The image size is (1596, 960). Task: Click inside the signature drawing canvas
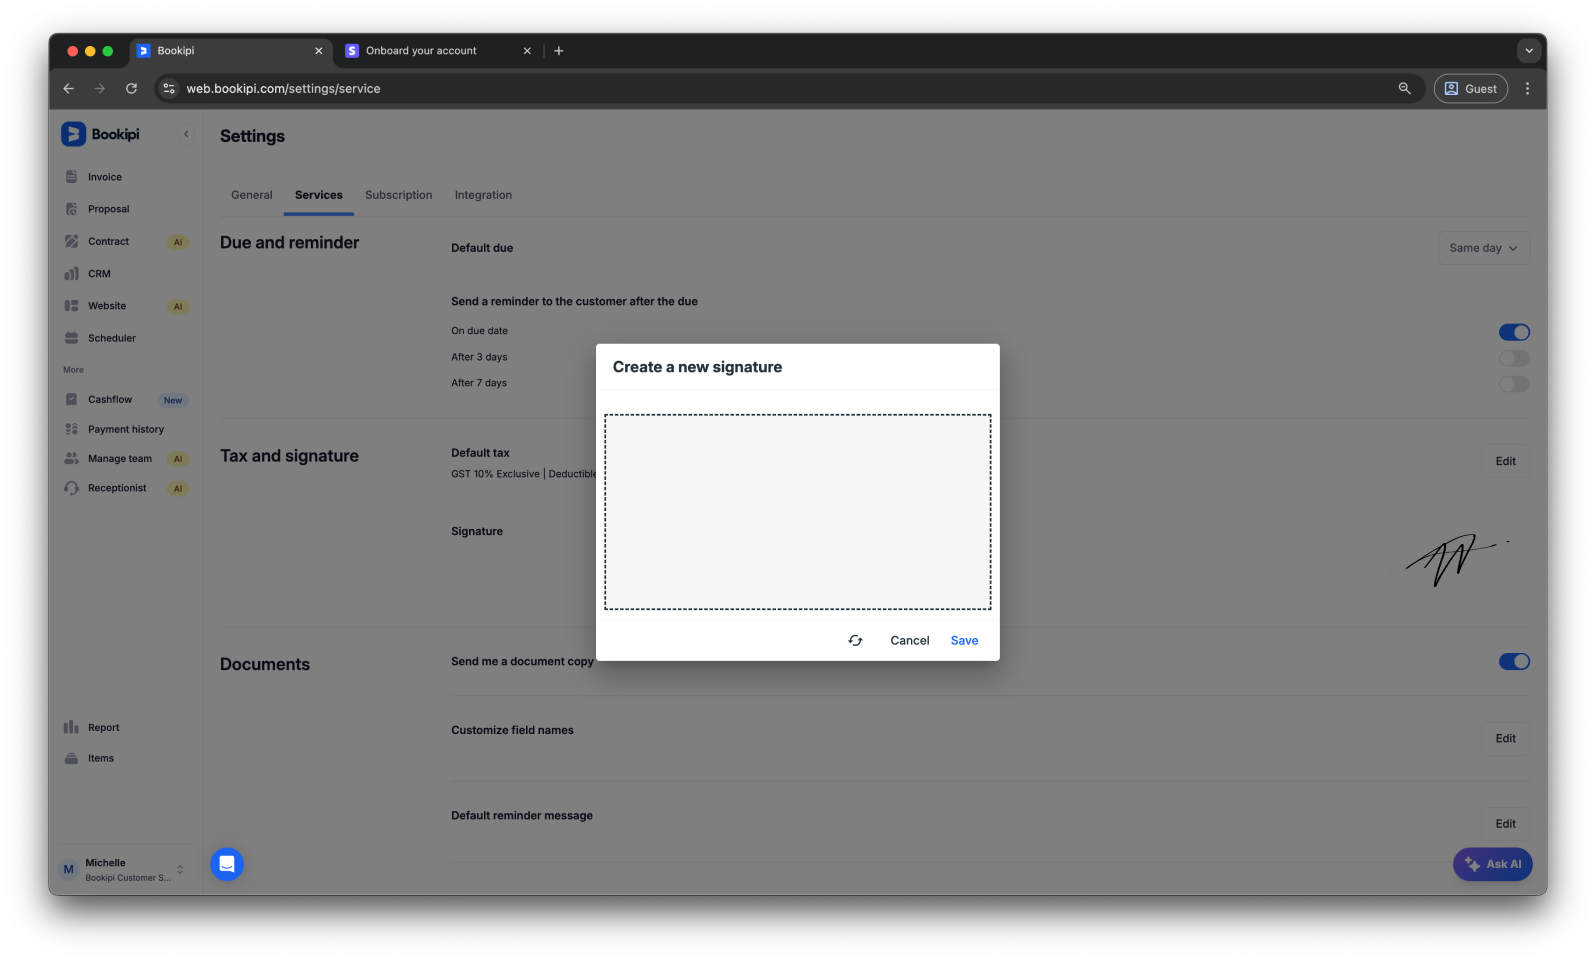tap(797, 511)
